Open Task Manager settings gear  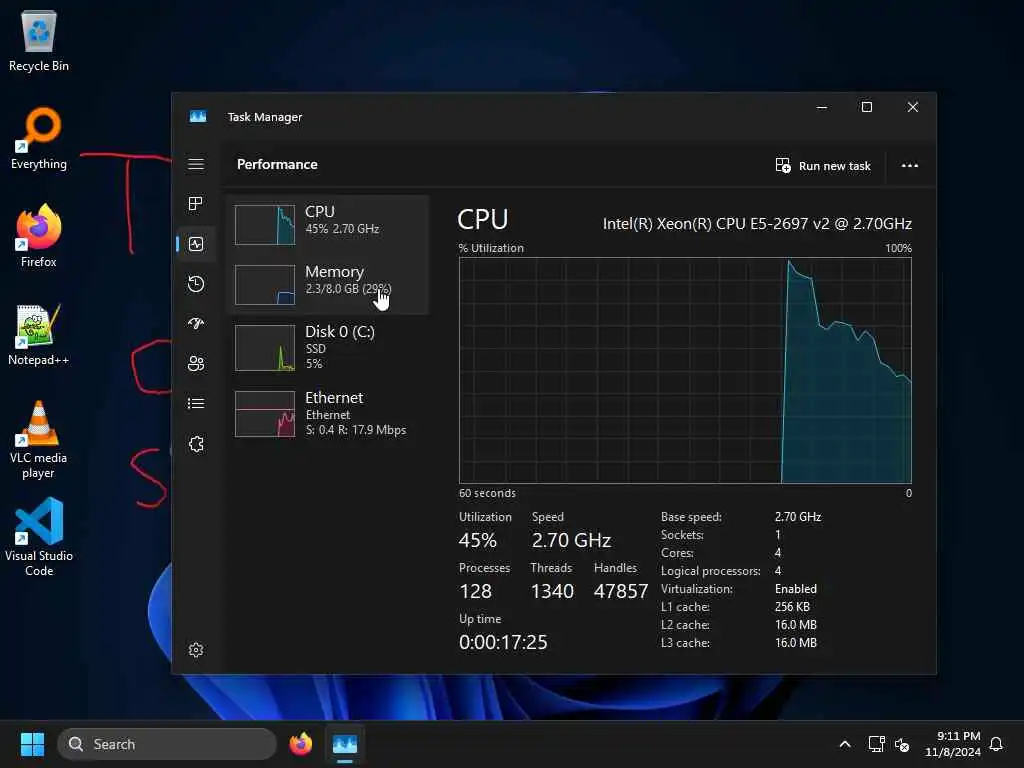[x=196, y=650]
